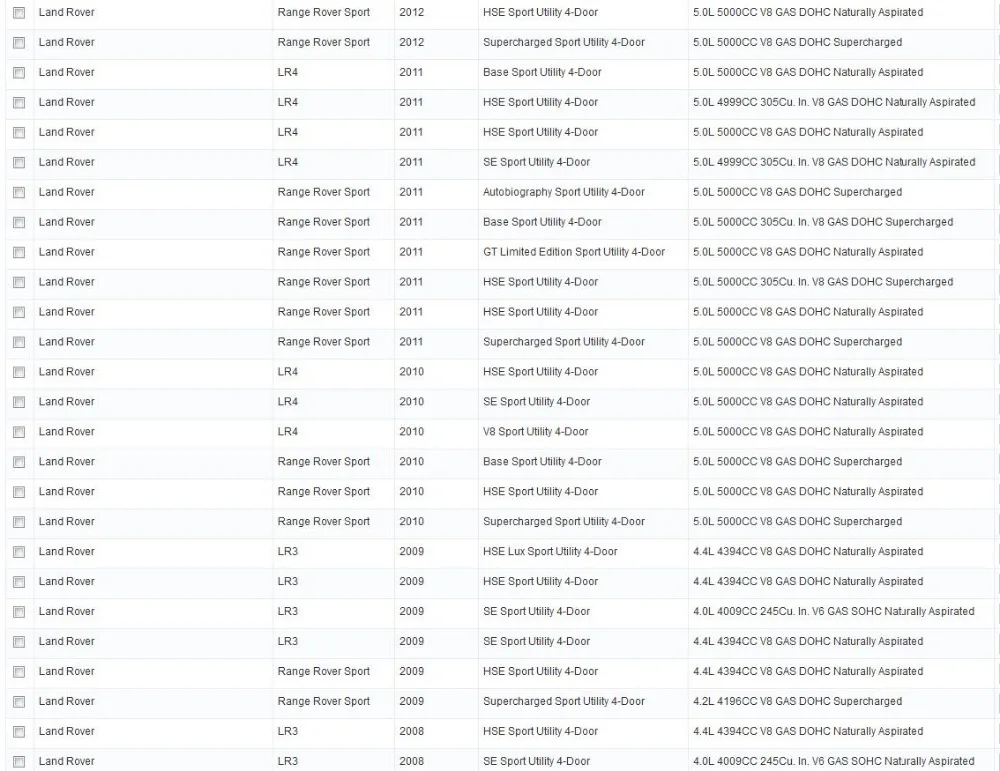Click 'HSE Sport Utility 4-Door' in 2011 Range Rover Sport Naturally Aspirated row
Viewport: 1000px width, 771px height.
pyautogui.click(x=540, y=312)
